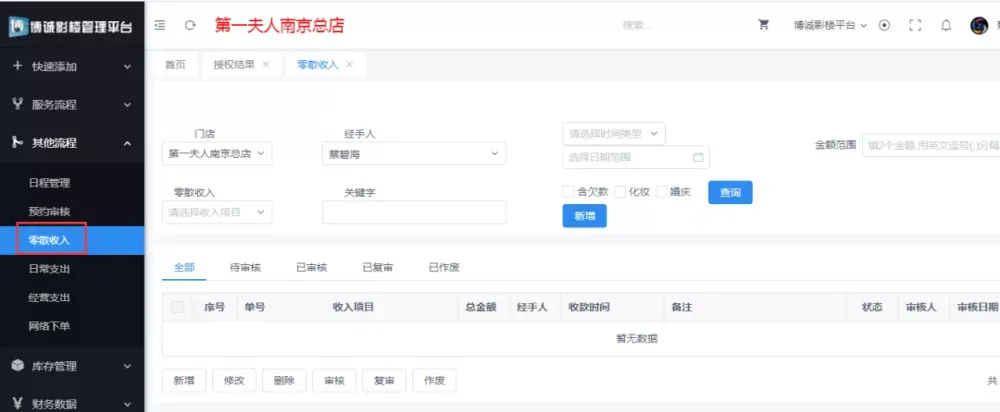Open the shopping cart icon

point(764,25)
